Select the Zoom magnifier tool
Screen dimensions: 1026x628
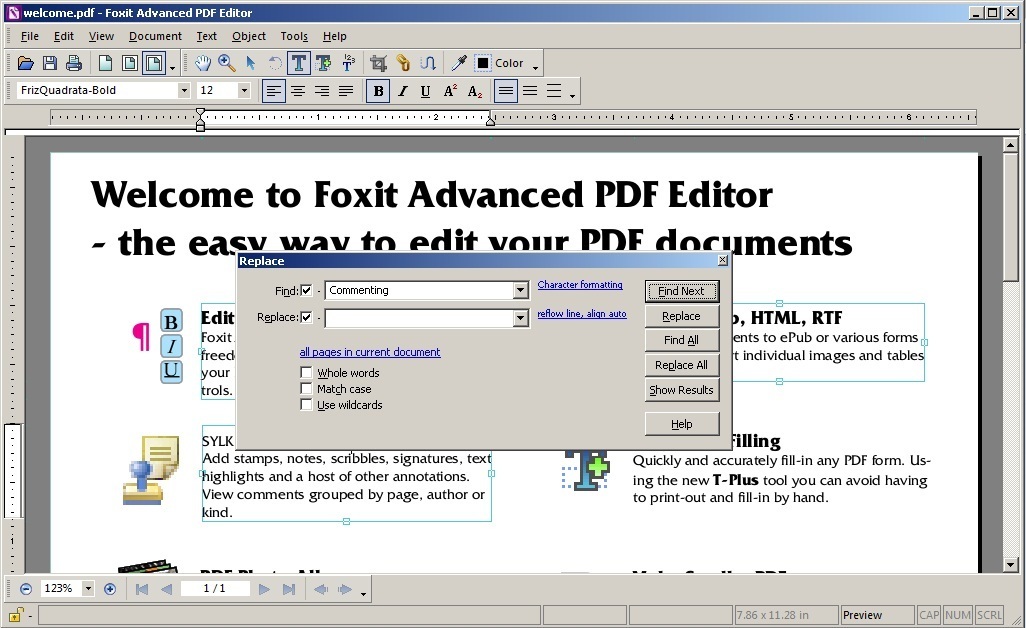[227, 63]
